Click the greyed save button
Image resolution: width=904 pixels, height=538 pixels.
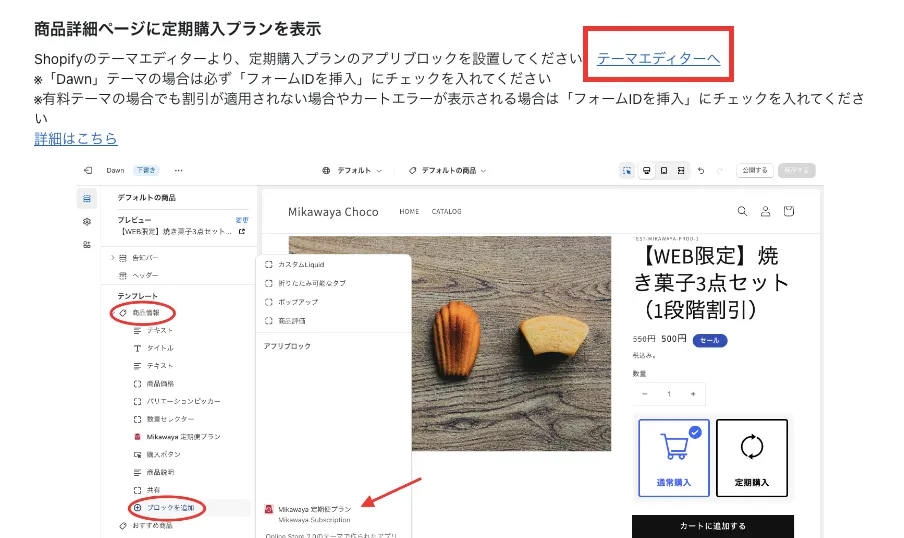(x=797, y=170)
